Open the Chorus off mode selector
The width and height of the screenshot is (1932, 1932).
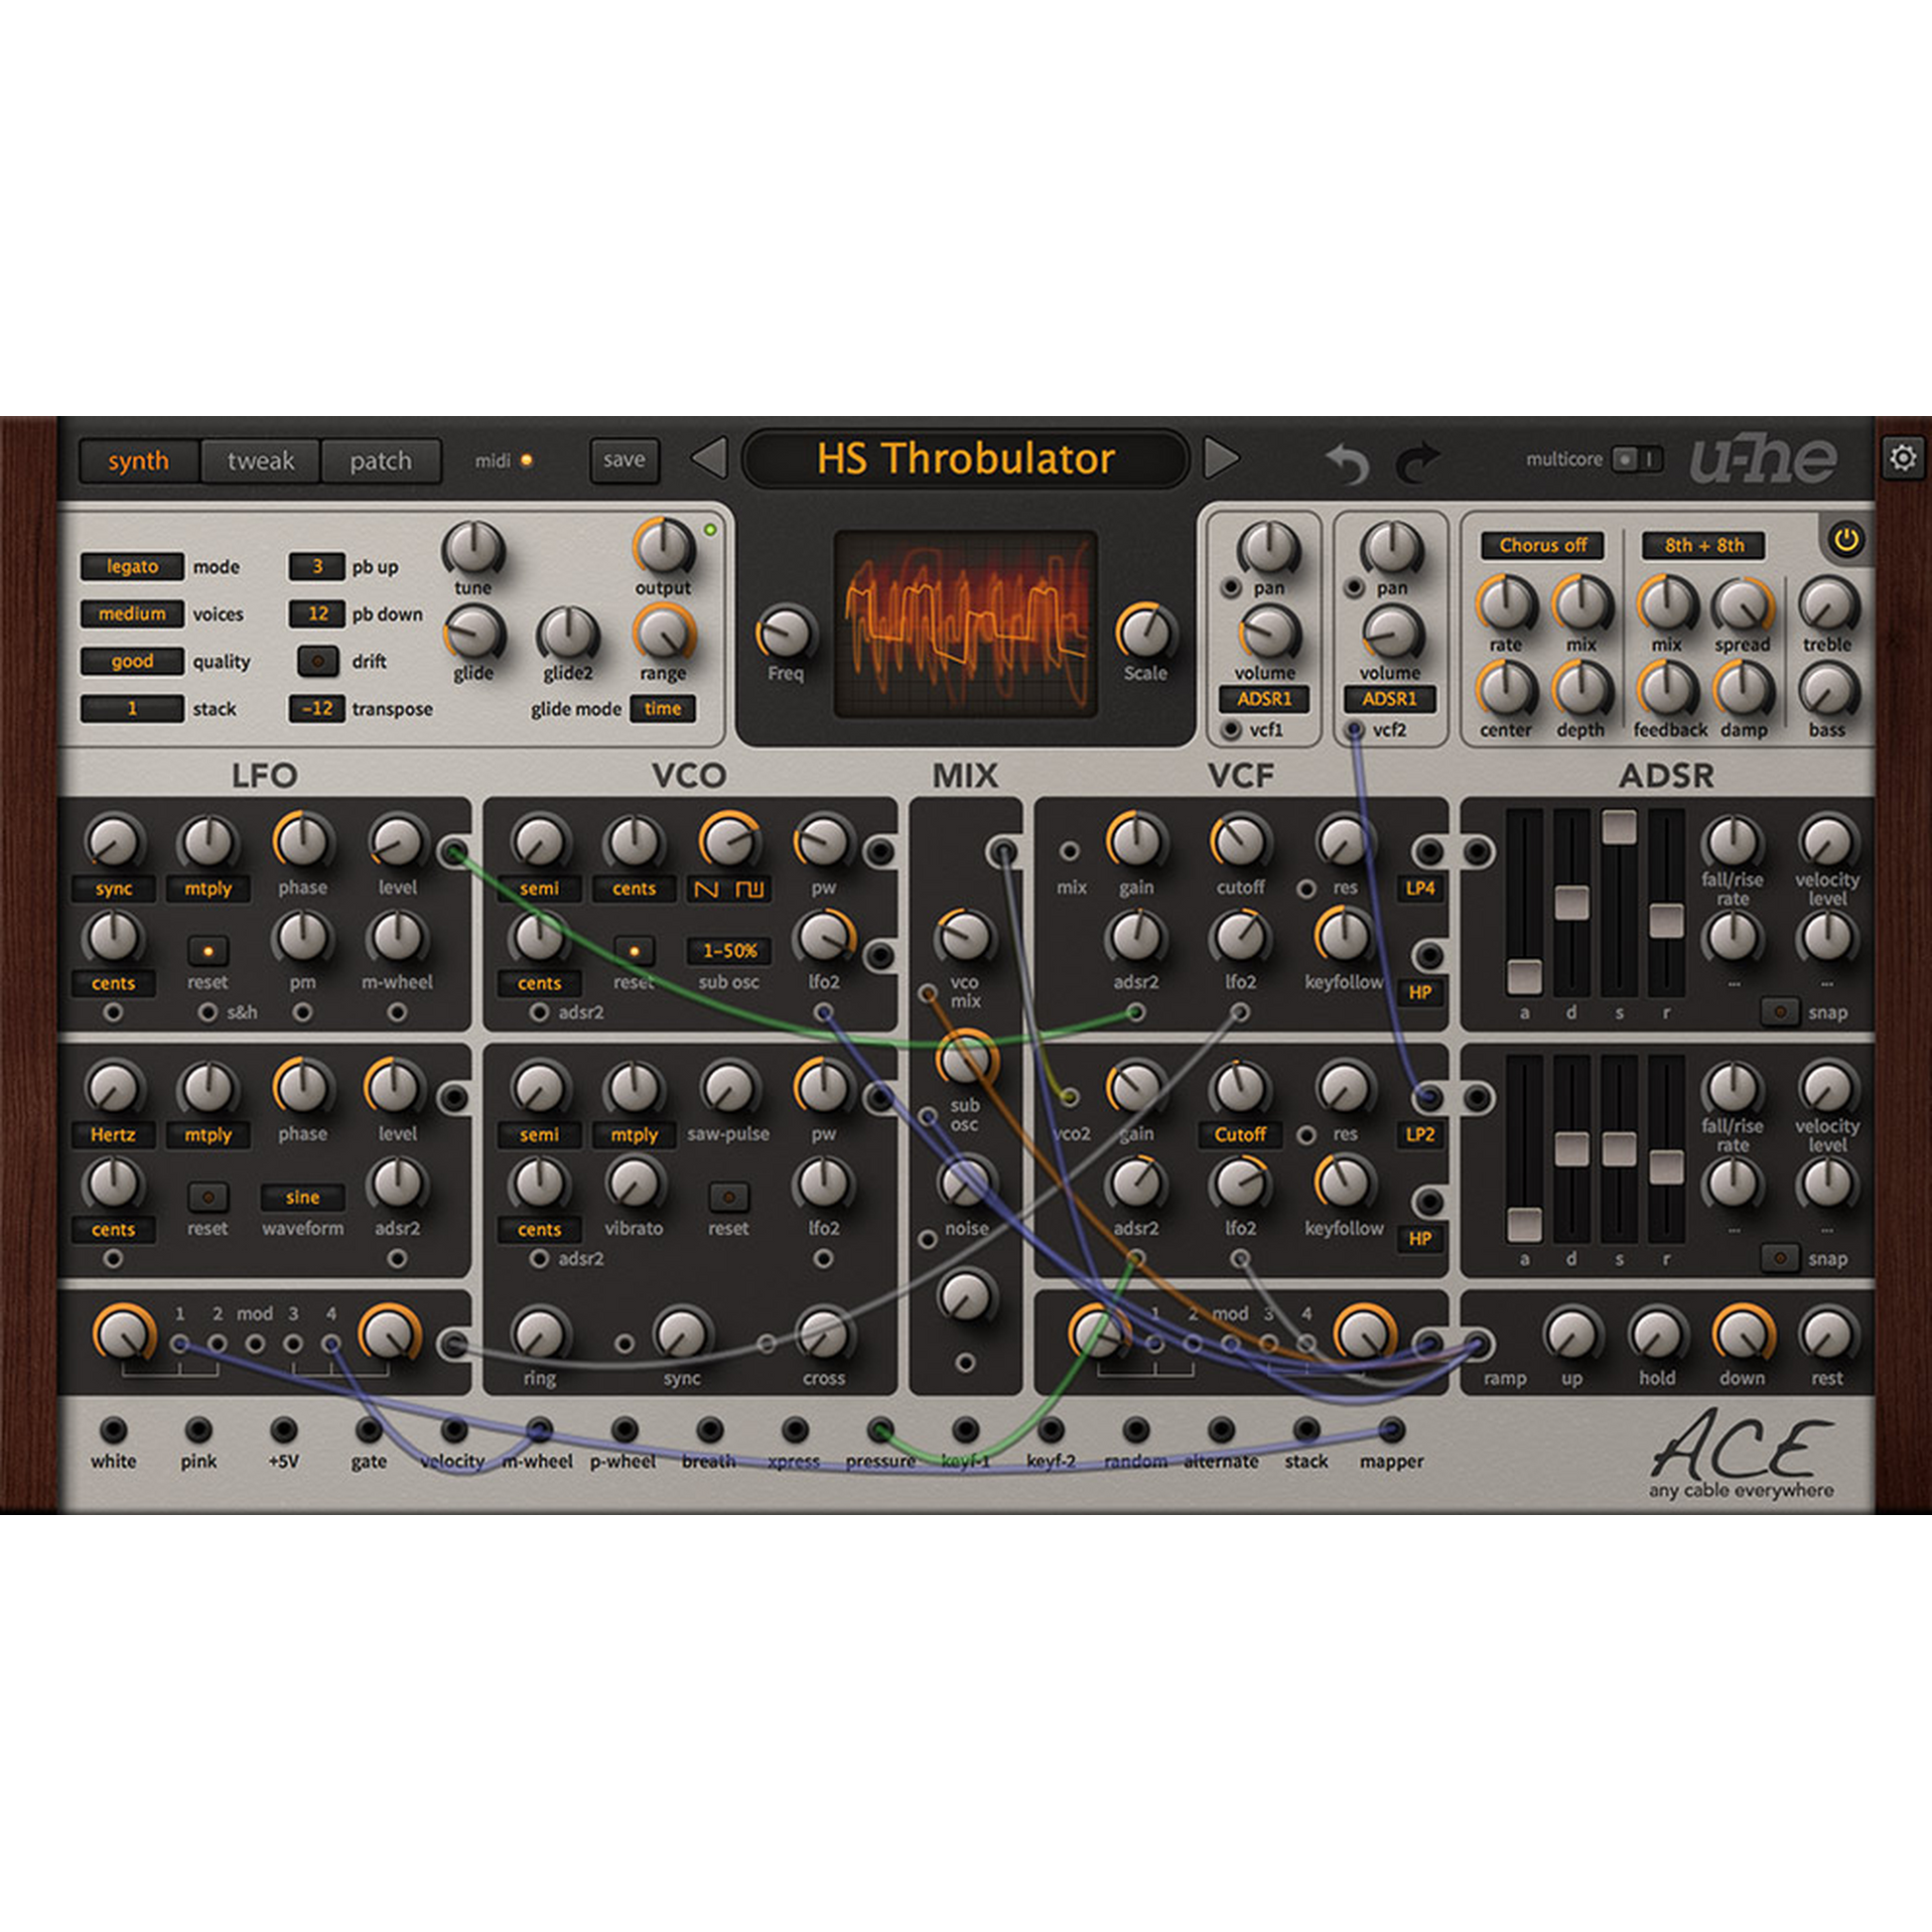coord(1543,546)
